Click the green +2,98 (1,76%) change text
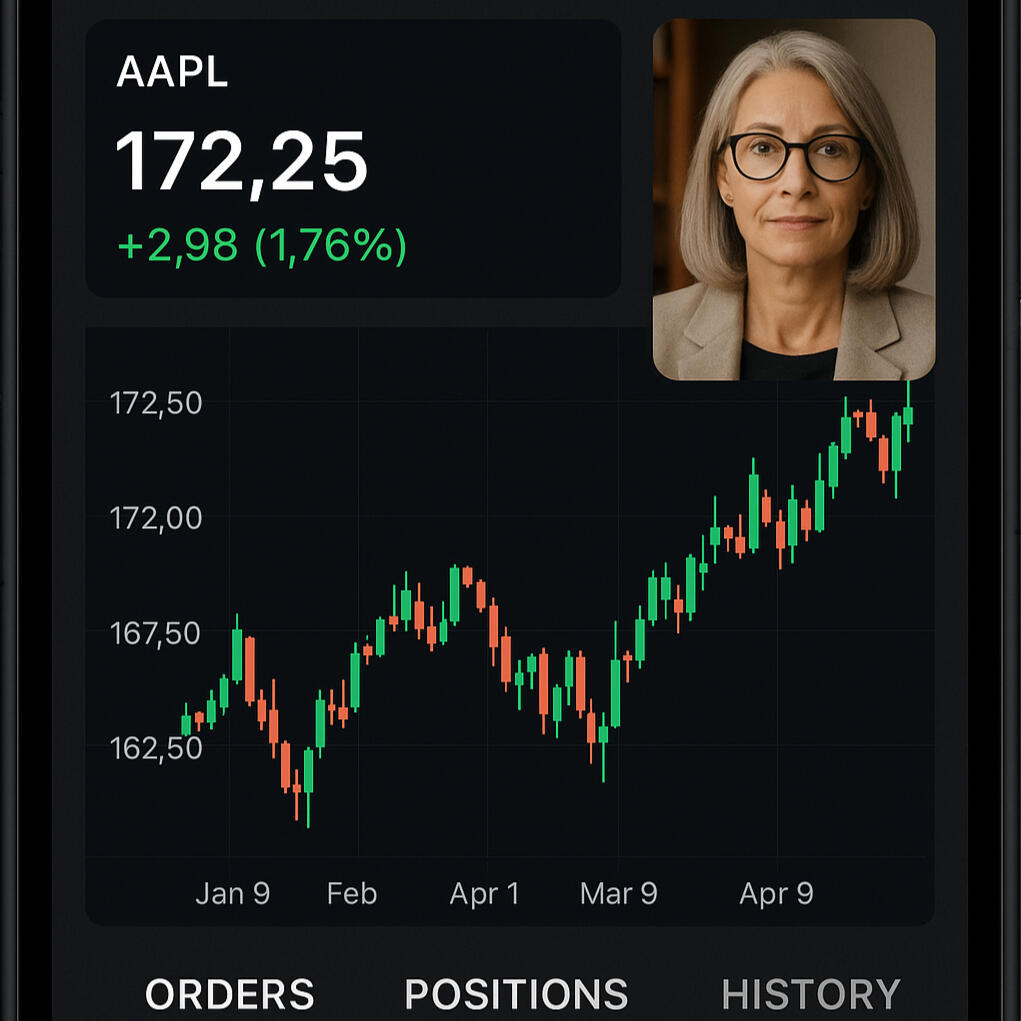 pos(262,245)
